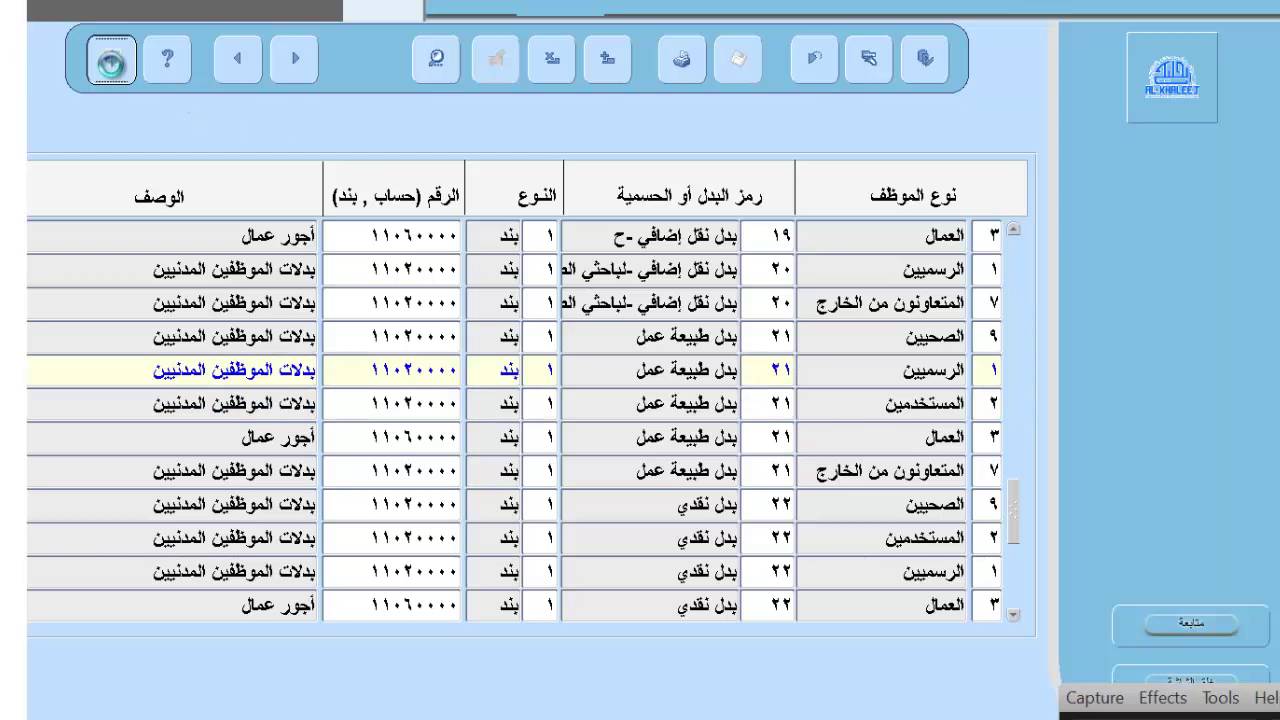Click بدل طبيعة عمل in the الصحيين row
The image size is (1280, 720).
click(x=651, y=337)
